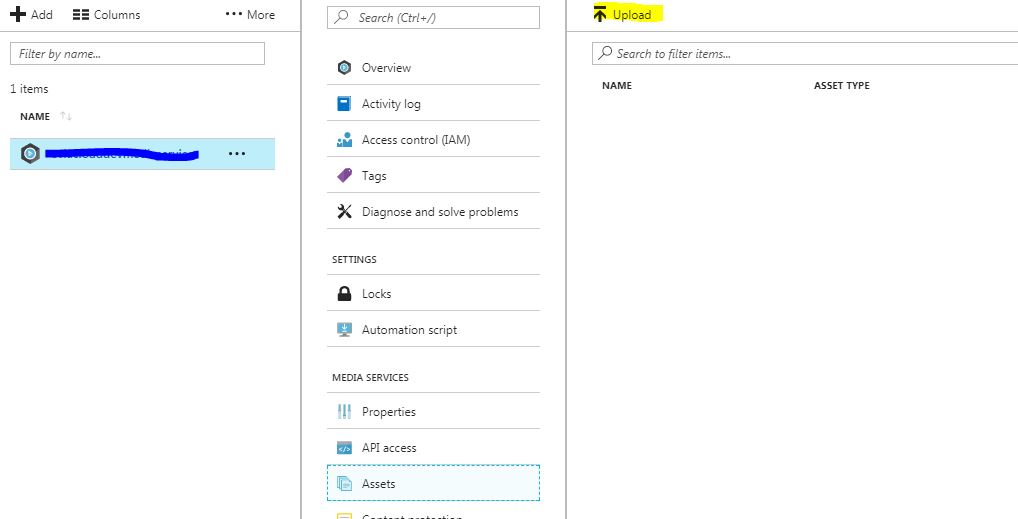Open the Activity log icon

344,104
